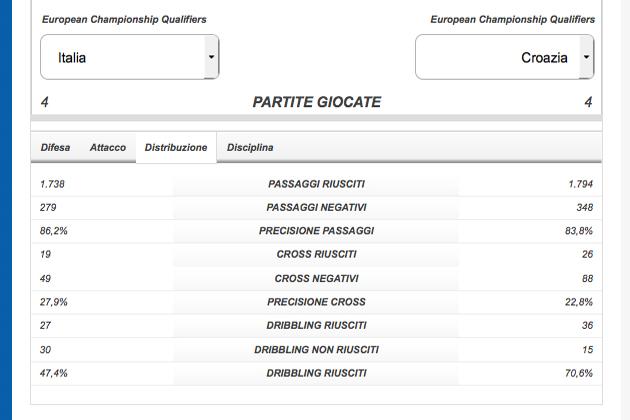Select the Distribuzione tab
Screen dimensions: 630x420
176,147
